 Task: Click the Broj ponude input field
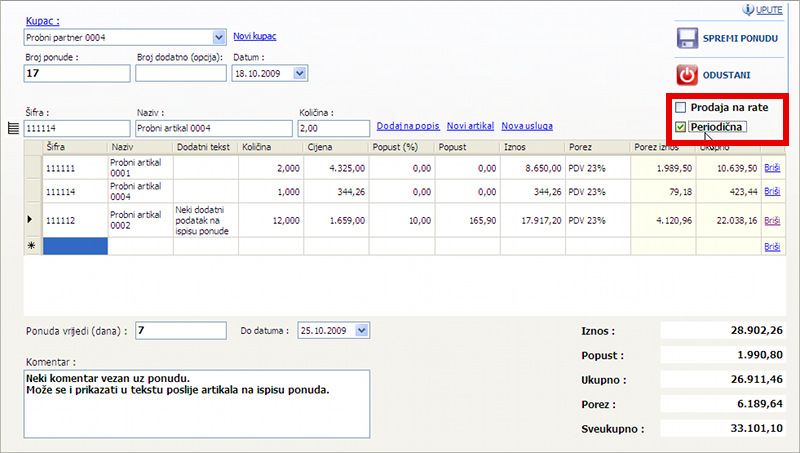tap(76, 73)
